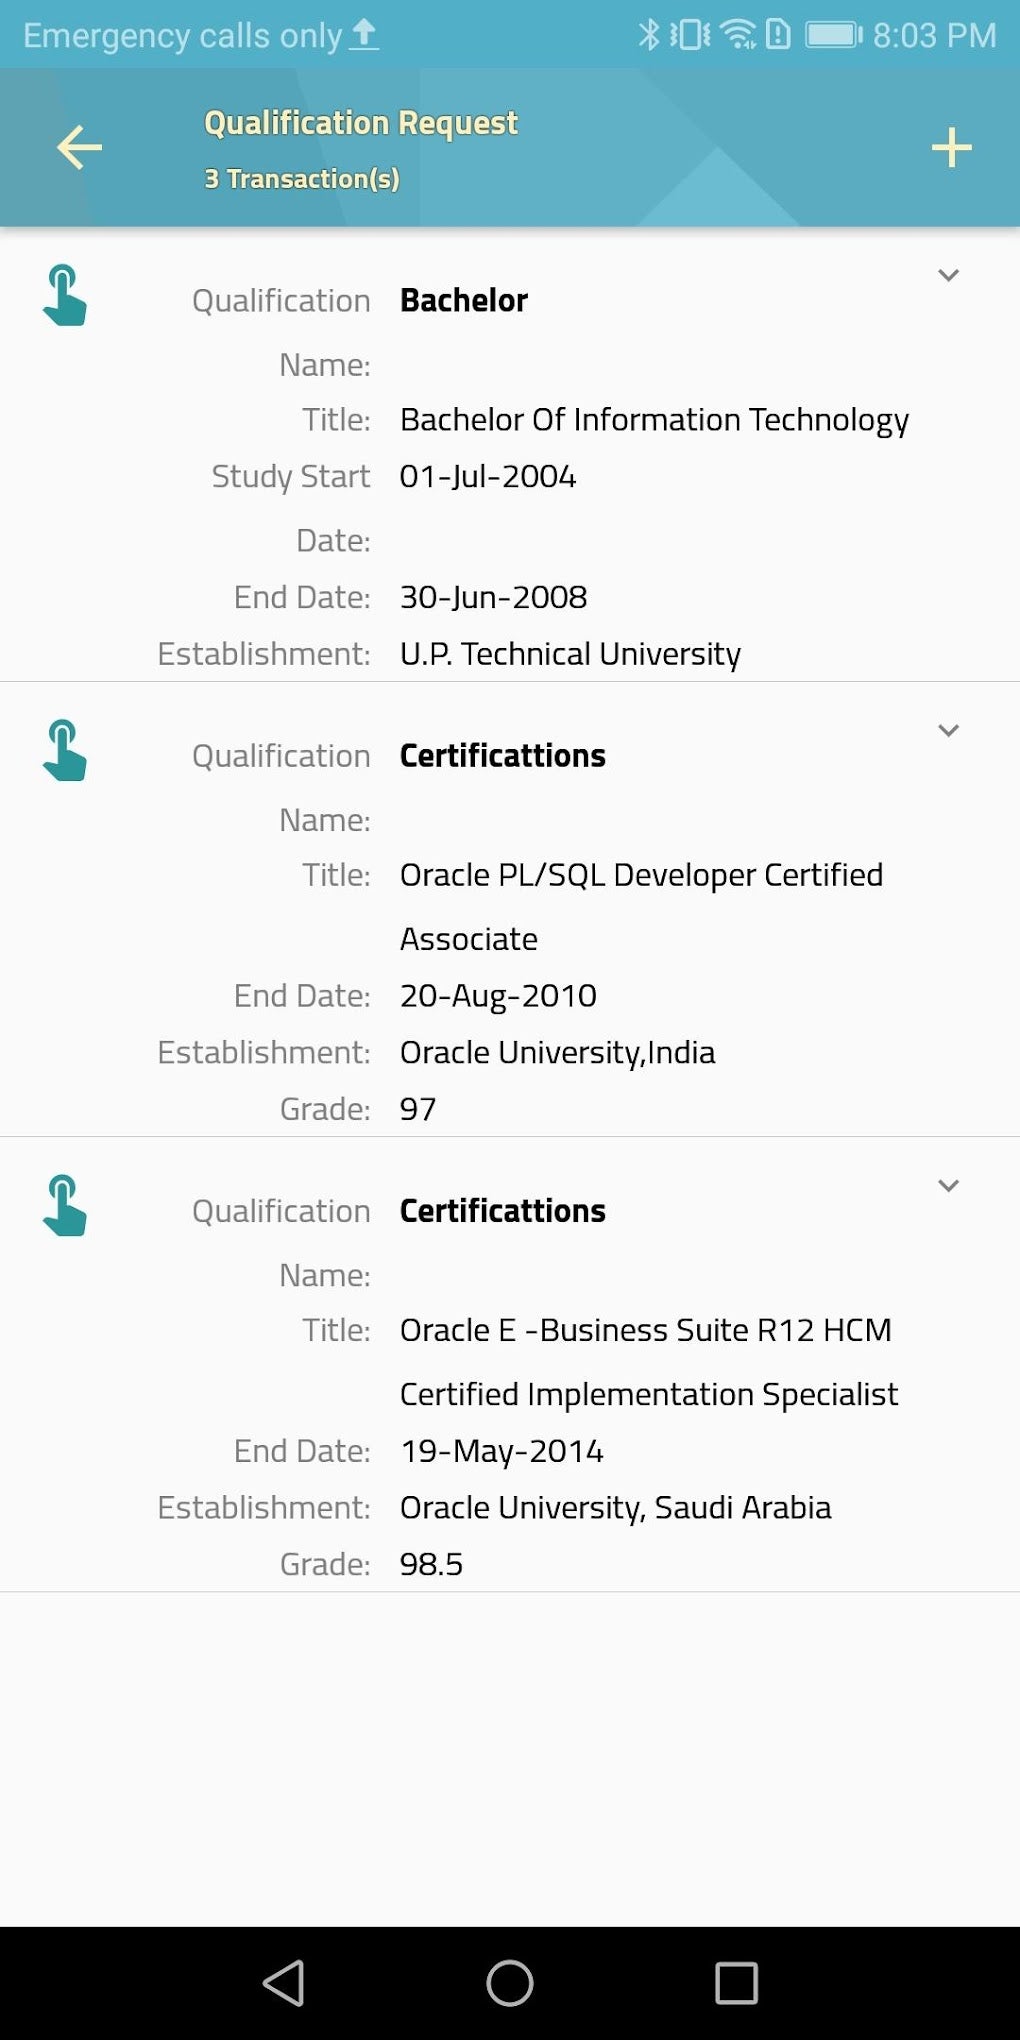This screenshot has height=2040, width=1020.
Task: Tap U.P. Technical University establishment
Action: click(x=570, y=654)
